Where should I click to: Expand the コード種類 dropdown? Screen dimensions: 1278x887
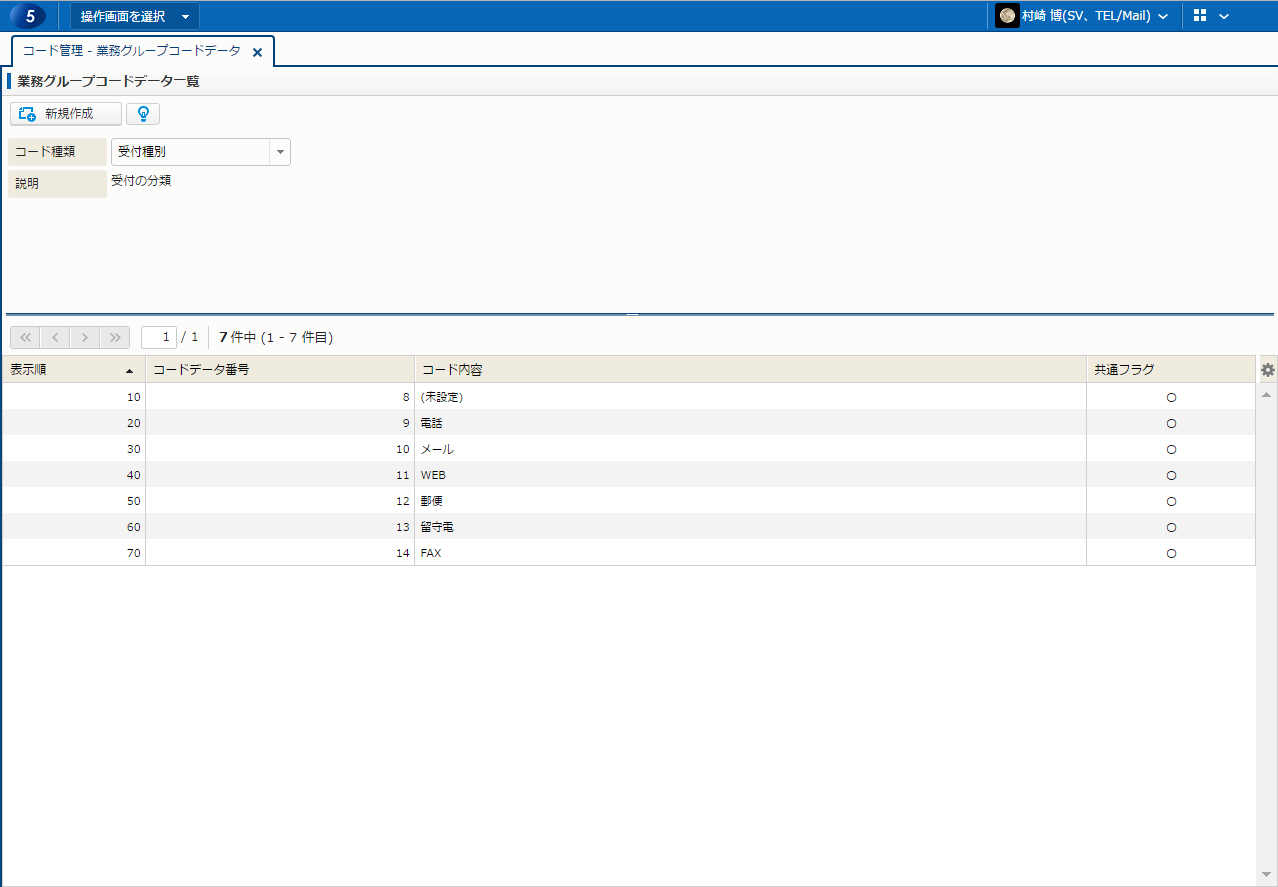tap(280, 152)
